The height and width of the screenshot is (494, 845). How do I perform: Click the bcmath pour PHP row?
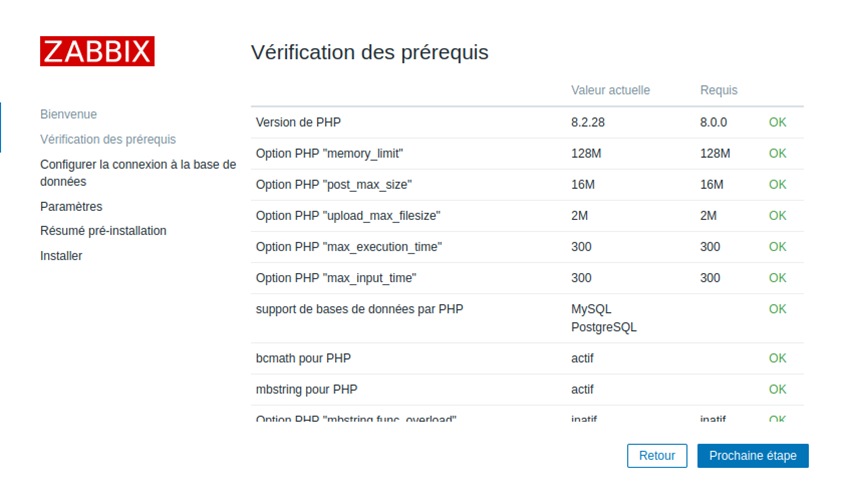click(304, 358)
